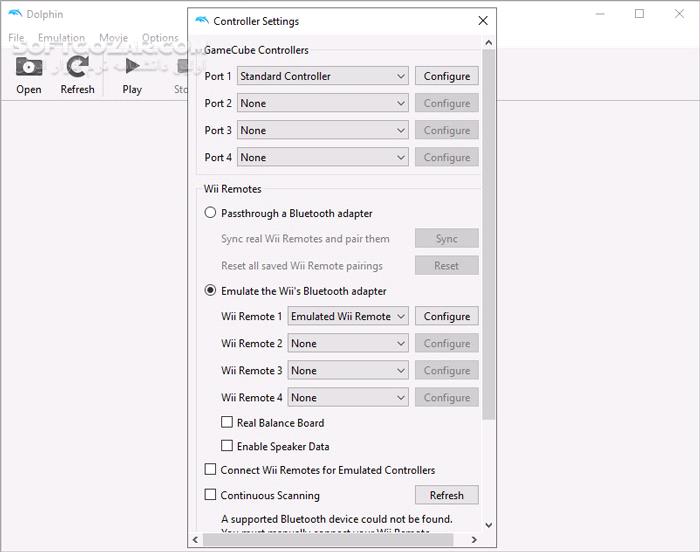Enable Speaker Data checkbox
The image size is (700, 552).
click(x=227, y=446)
